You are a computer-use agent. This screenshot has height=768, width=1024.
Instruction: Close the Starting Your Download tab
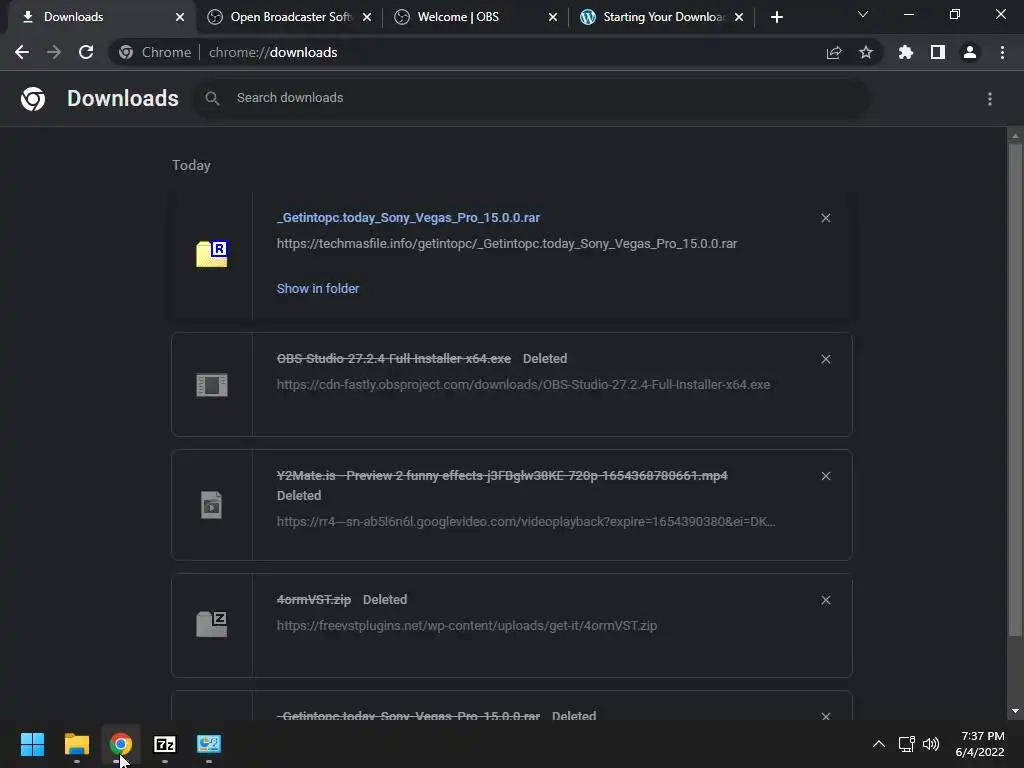pos(738,17)
